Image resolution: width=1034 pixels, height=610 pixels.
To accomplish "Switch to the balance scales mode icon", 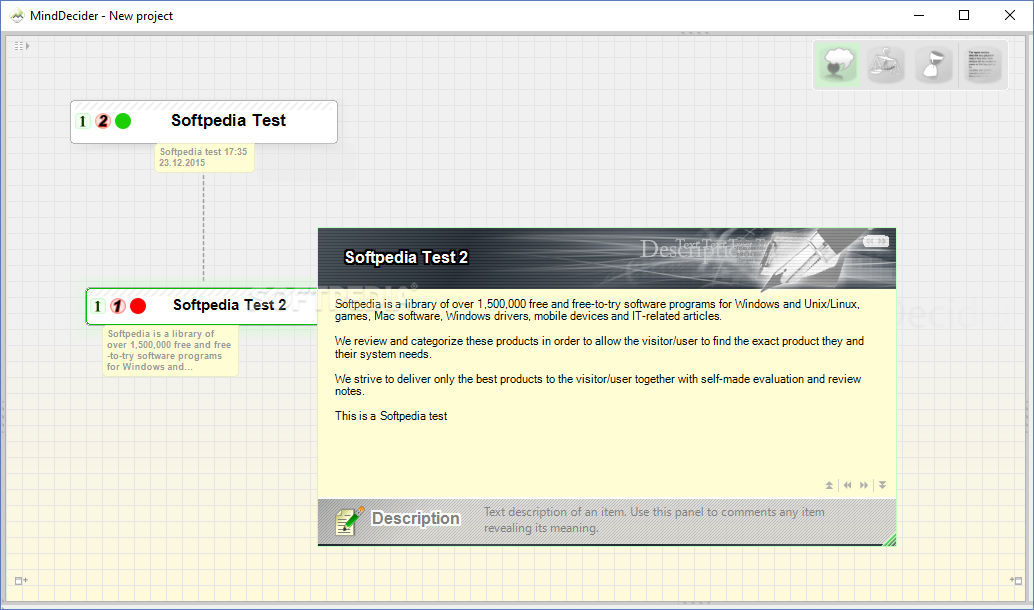I will (885, 65).
